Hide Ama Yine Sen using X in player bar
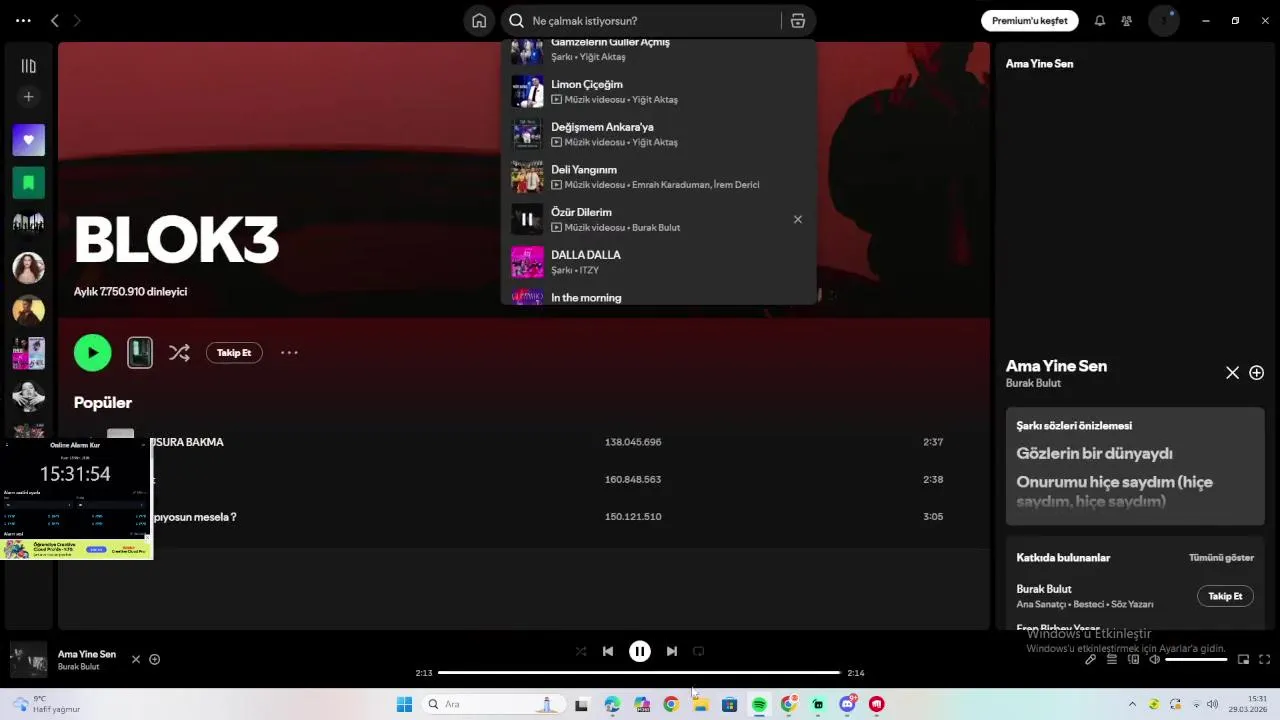 (136, 659)
